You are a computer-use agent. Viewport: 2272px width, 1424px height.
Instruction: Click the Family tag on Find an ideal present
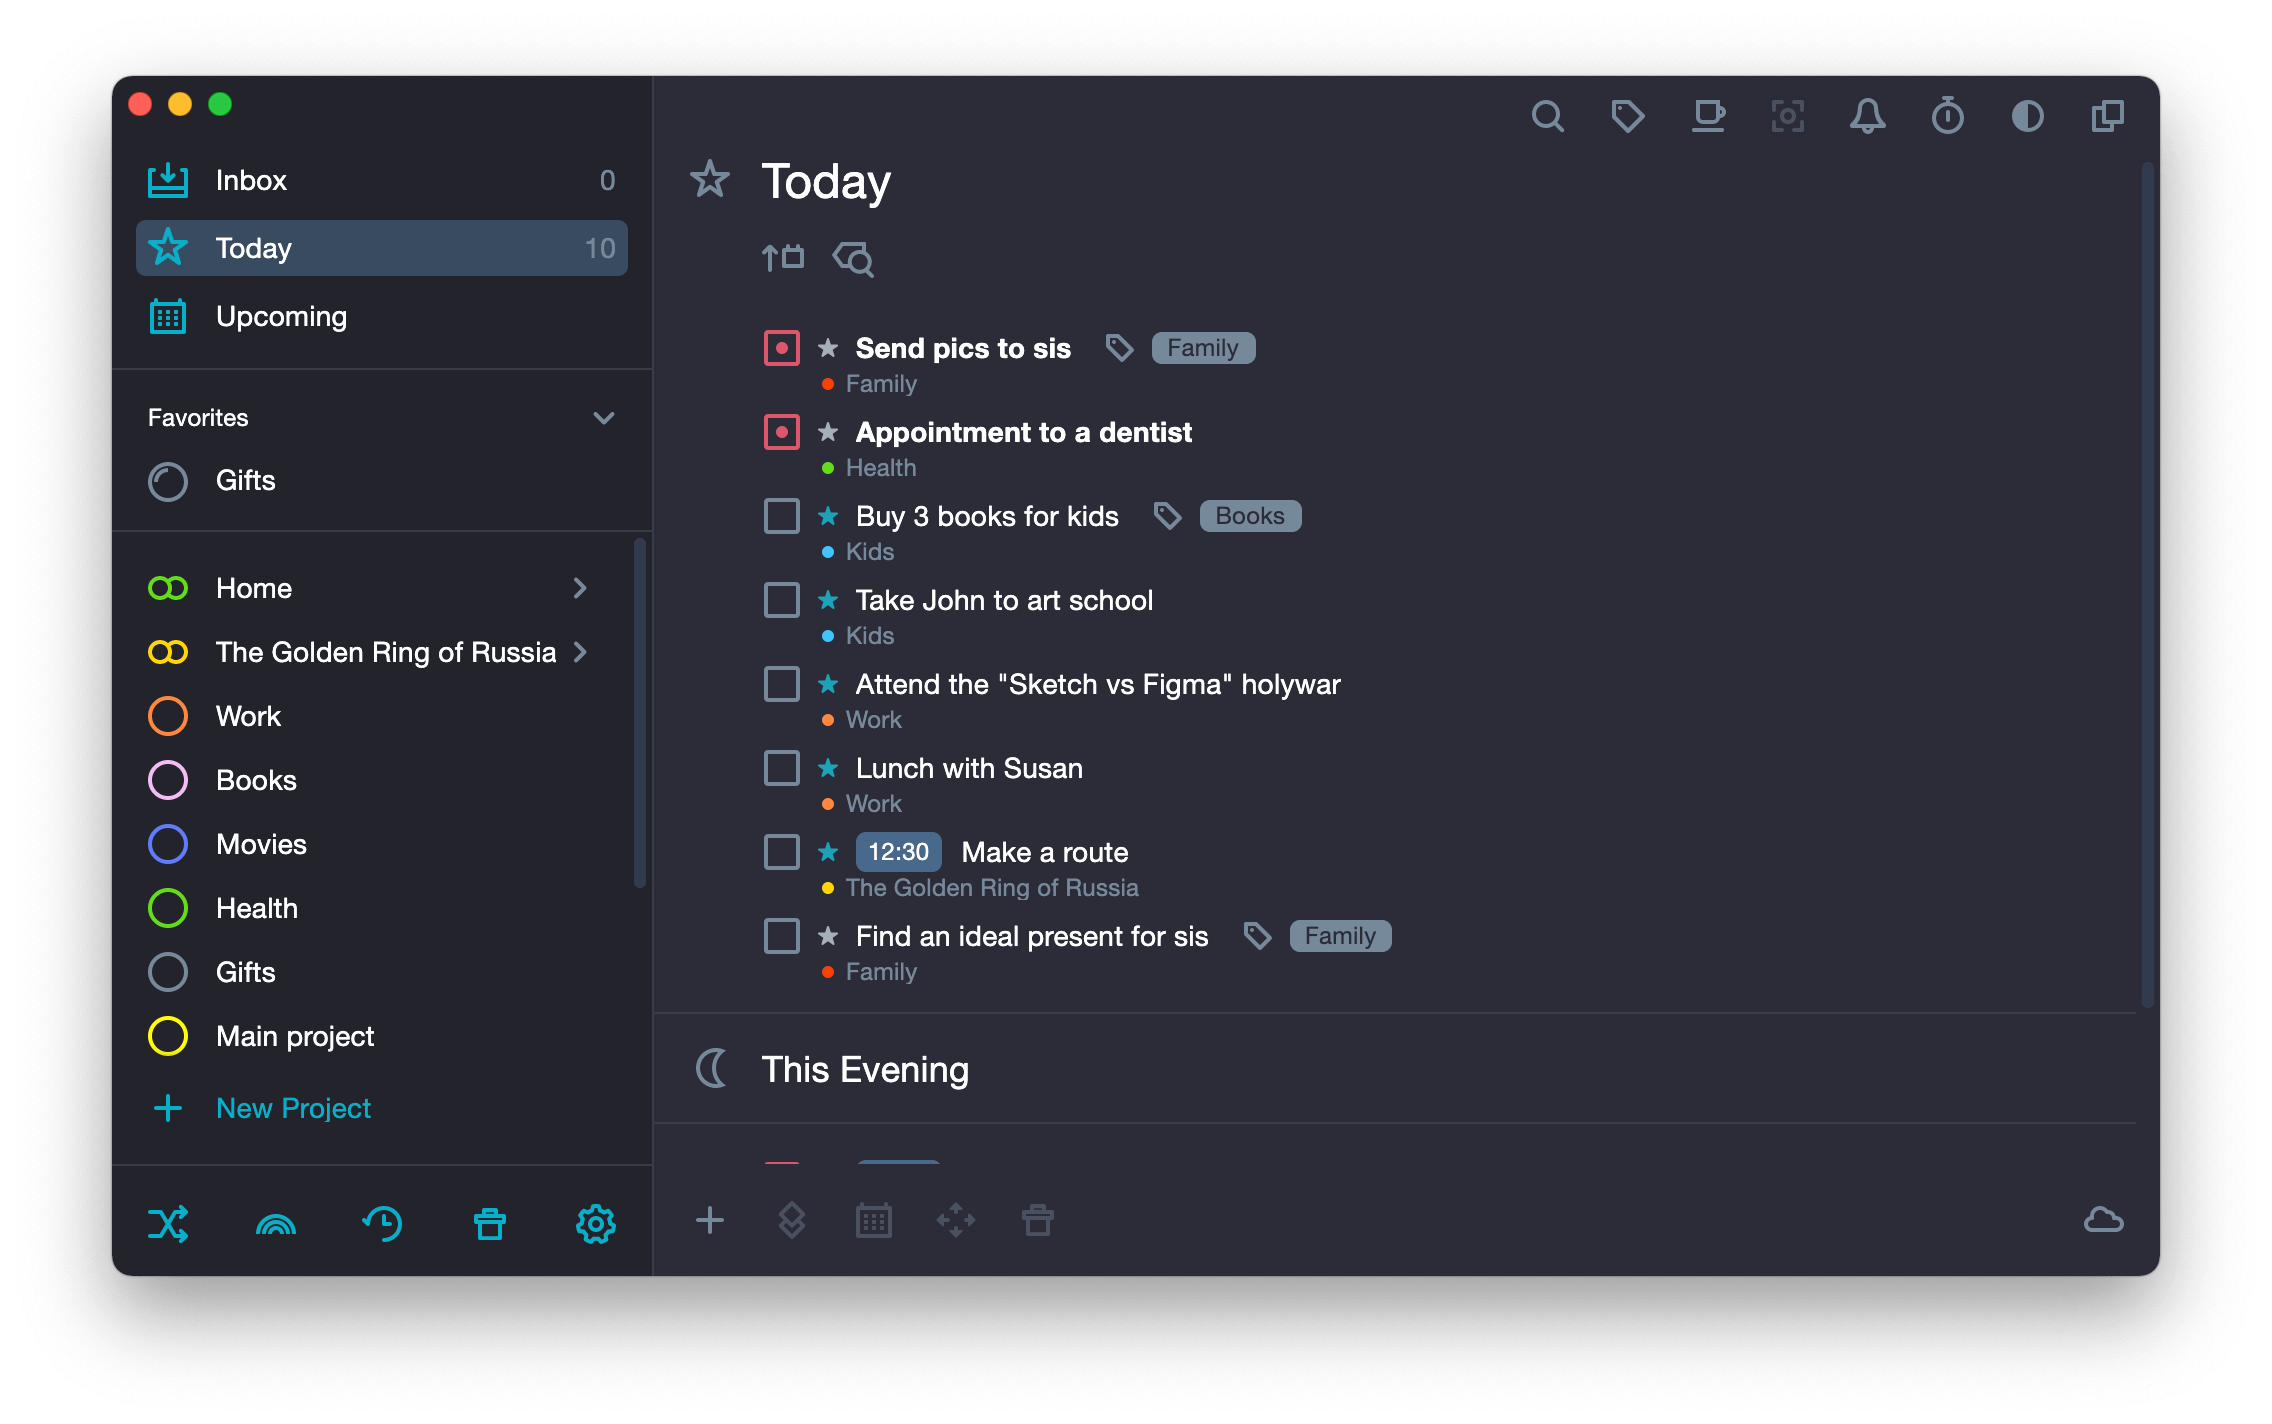(x=1340, y=936)
